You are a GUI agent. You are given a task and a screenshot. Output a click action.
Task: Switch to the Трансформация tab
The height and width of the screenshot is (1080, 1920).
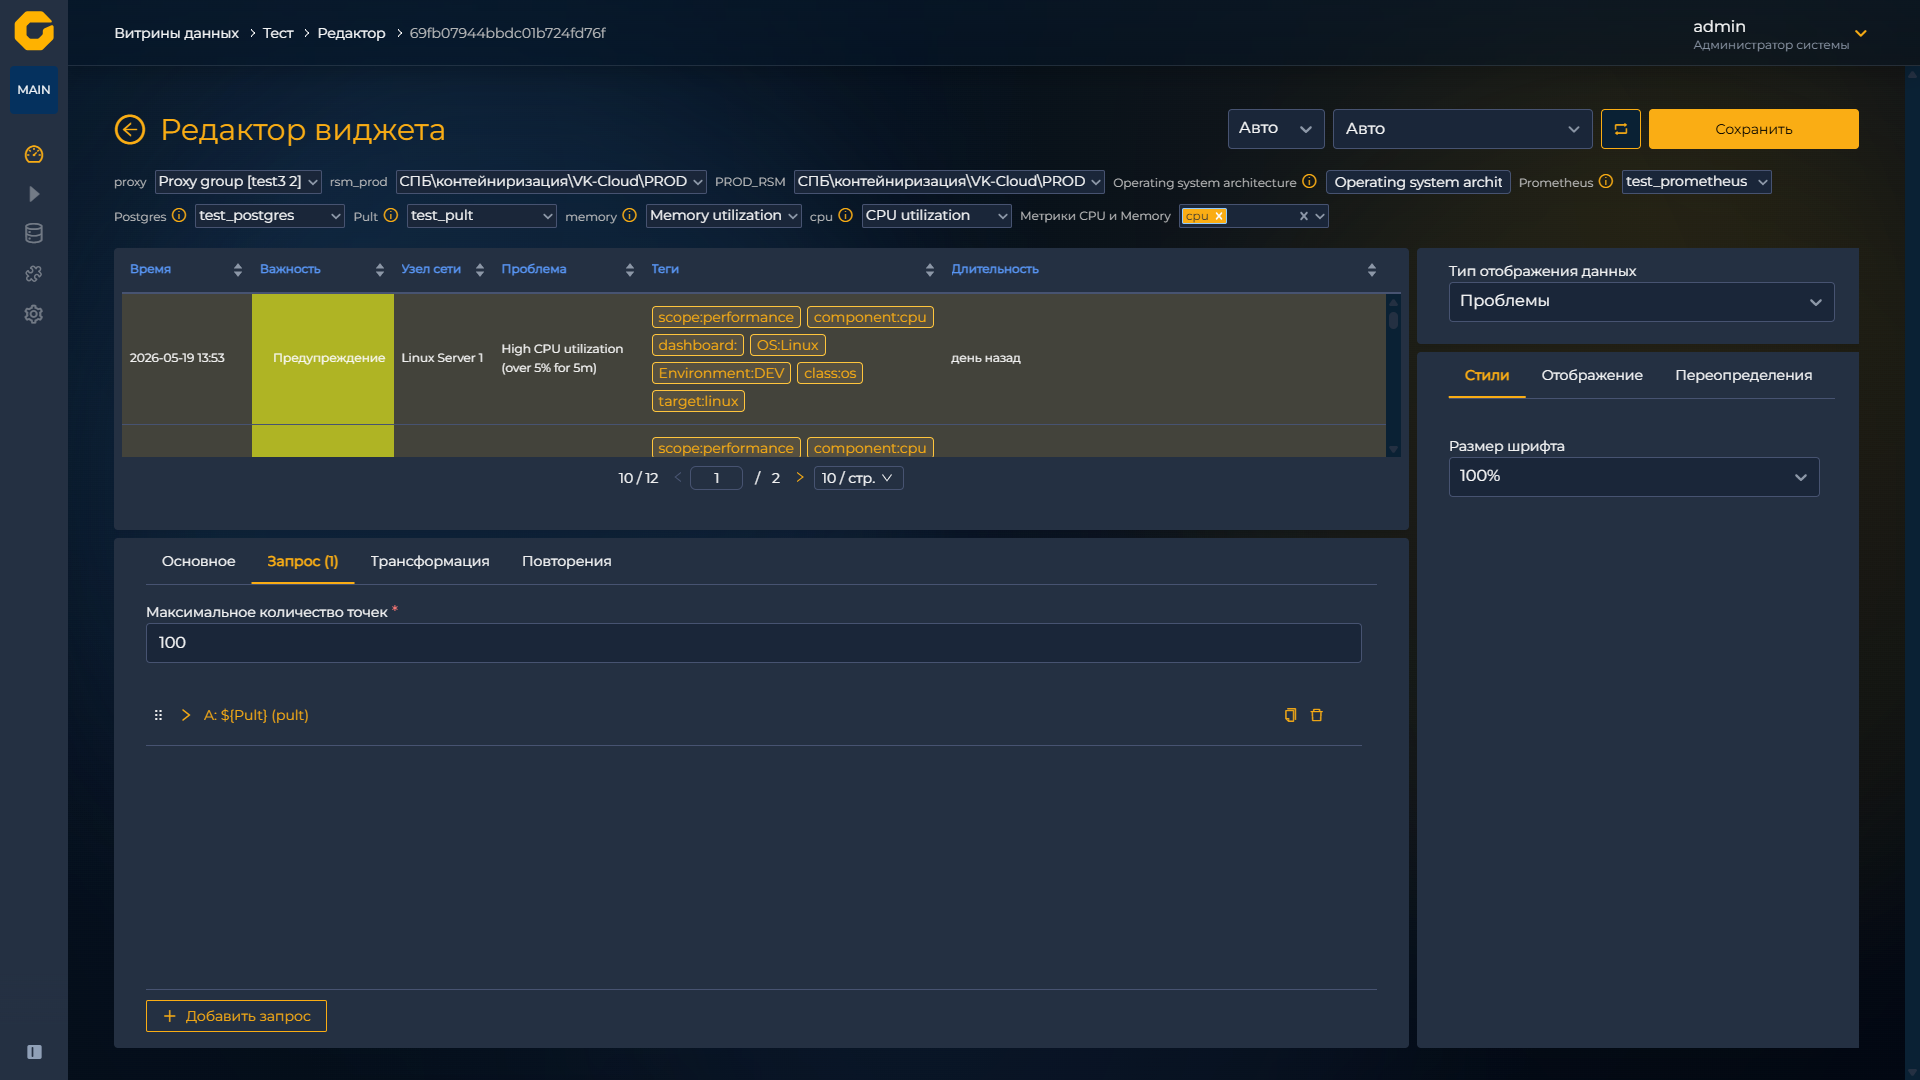click(430, 561)
